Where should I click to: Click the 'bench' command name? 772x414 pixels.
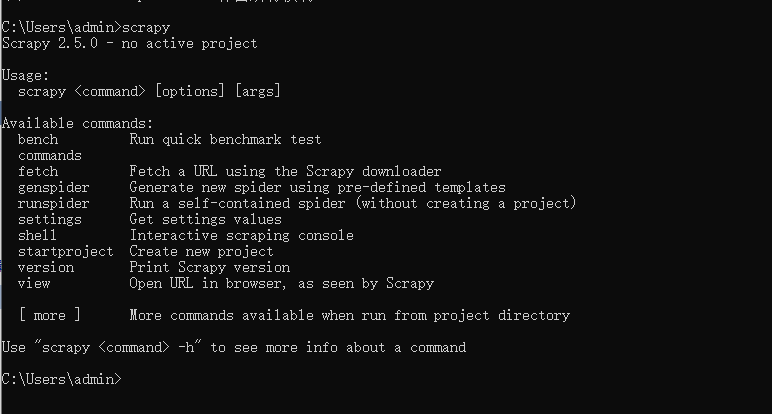point(38,139)
